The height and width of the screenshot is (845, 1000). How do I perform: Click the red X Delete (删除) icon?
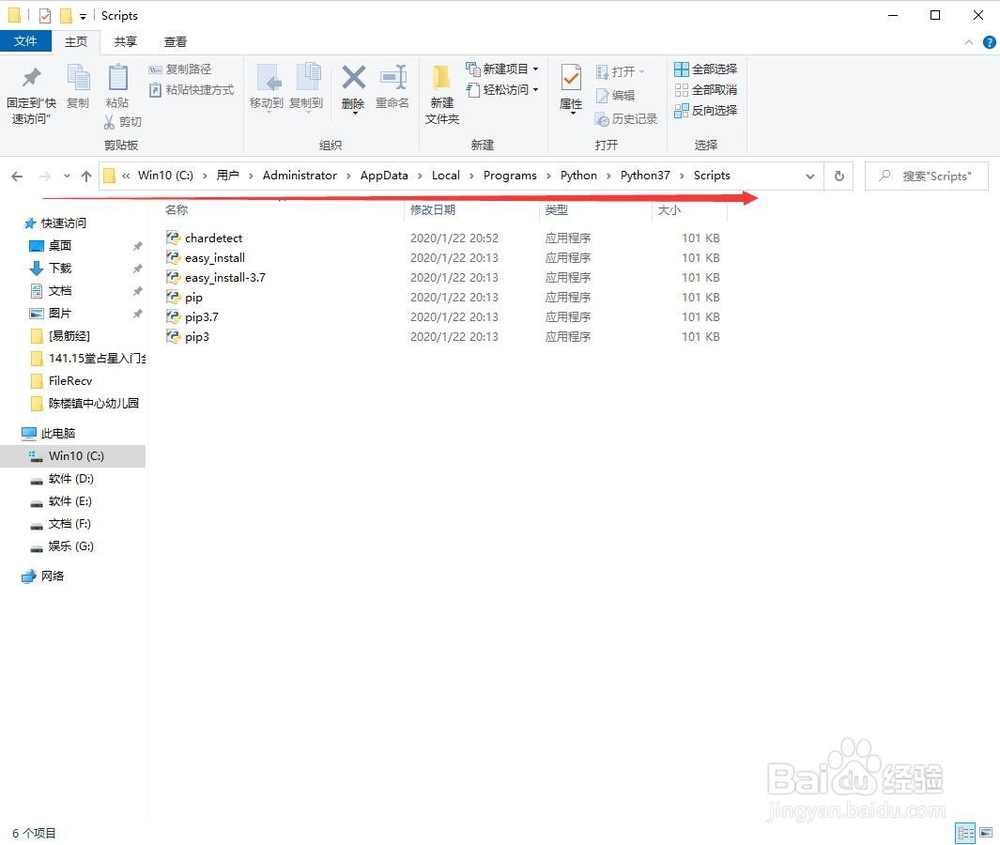click(353, 77)
